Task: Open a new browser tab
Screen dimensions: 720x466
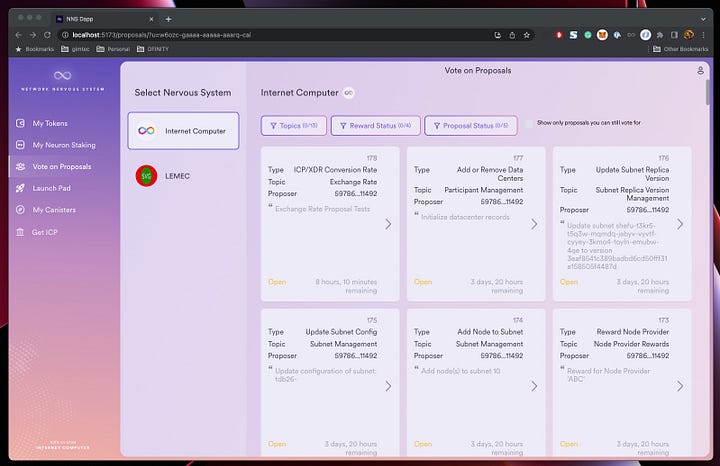Action: [x=169, y=19]
